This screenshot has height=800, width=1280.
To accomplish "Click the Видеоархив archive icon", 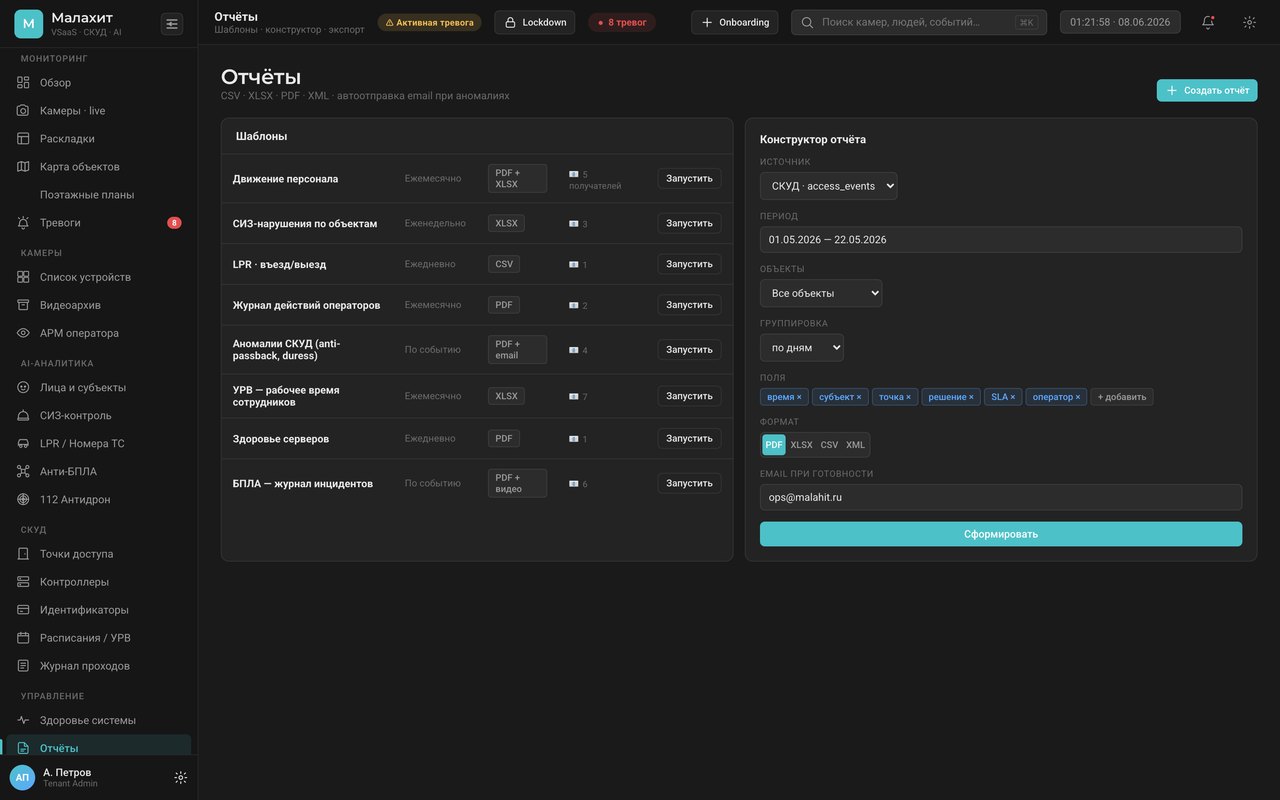I will [23, 305].
